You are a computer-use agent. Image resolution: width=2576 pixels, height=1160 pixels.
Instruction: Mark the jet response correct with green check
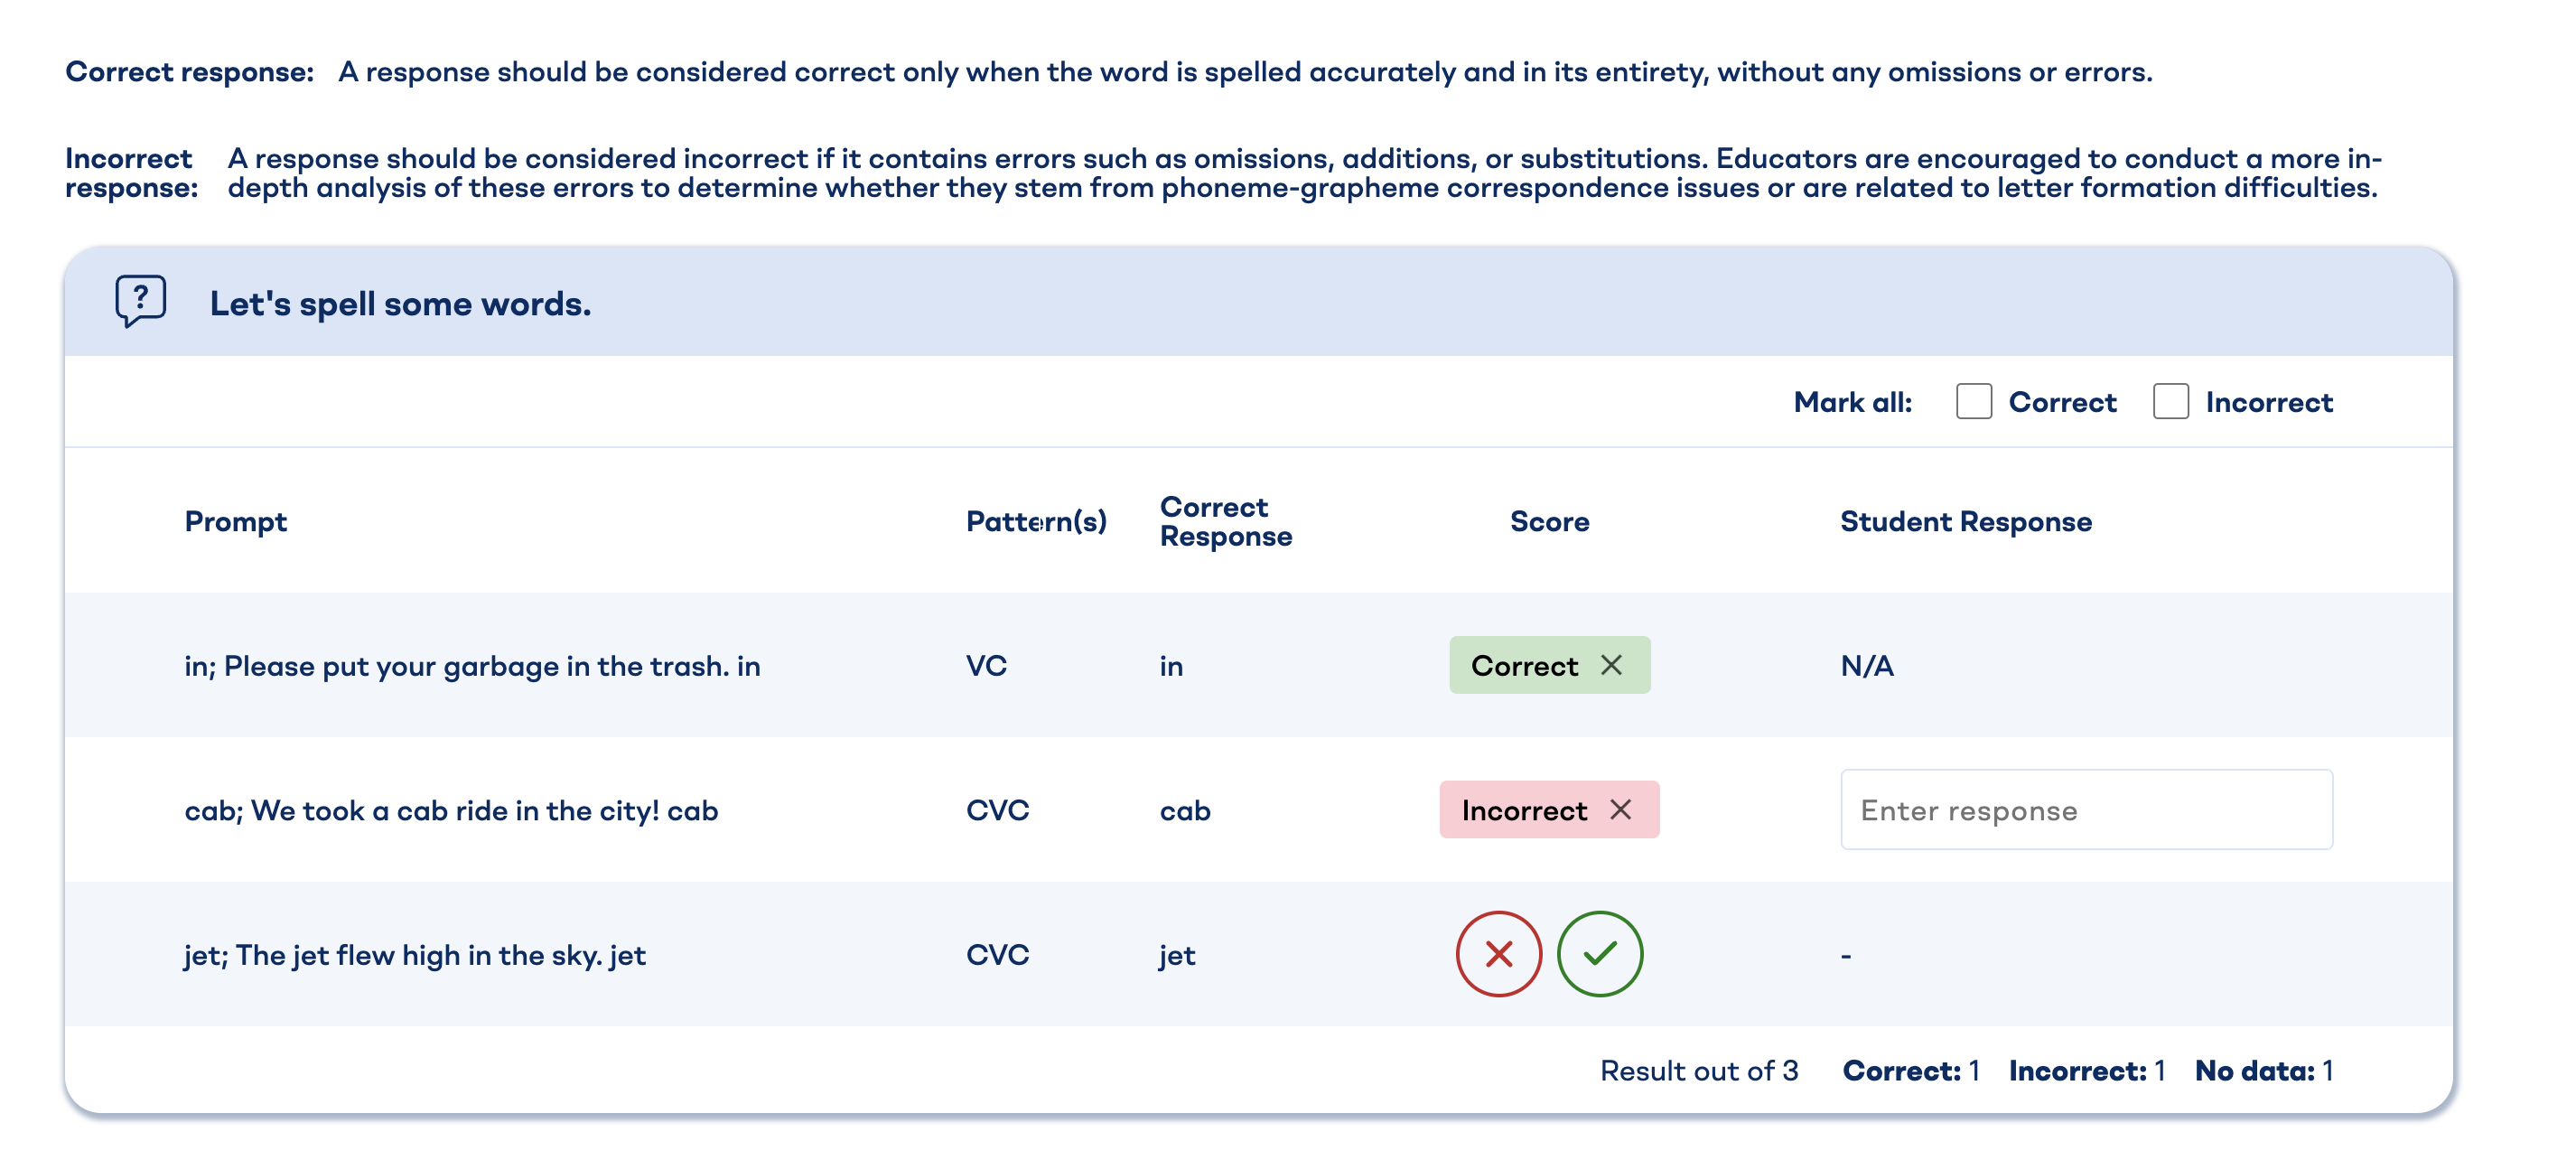[x=1600, y=955]
